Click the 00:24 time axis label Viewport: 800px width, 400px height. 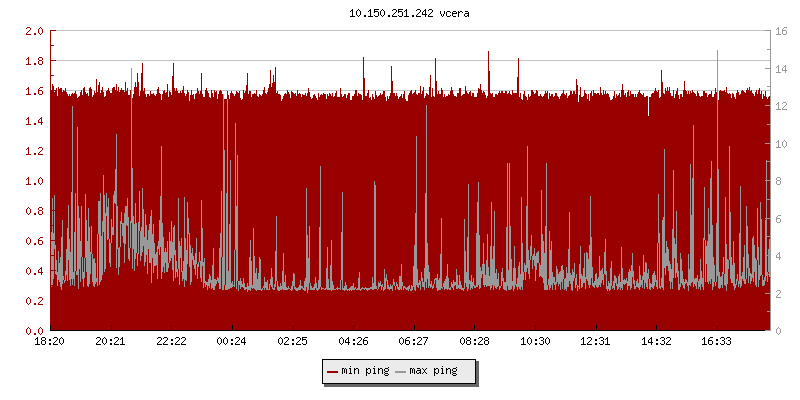(232, 341)
